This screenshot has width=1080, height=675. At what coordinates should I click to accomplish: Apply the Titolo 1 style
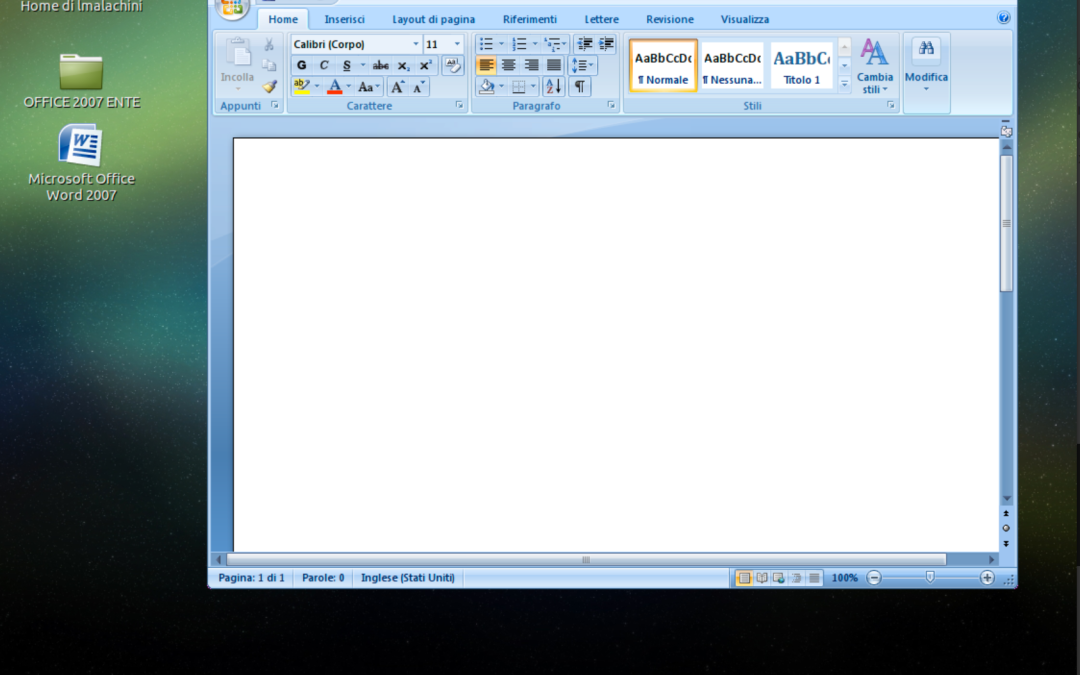click(x=802, y=65)
